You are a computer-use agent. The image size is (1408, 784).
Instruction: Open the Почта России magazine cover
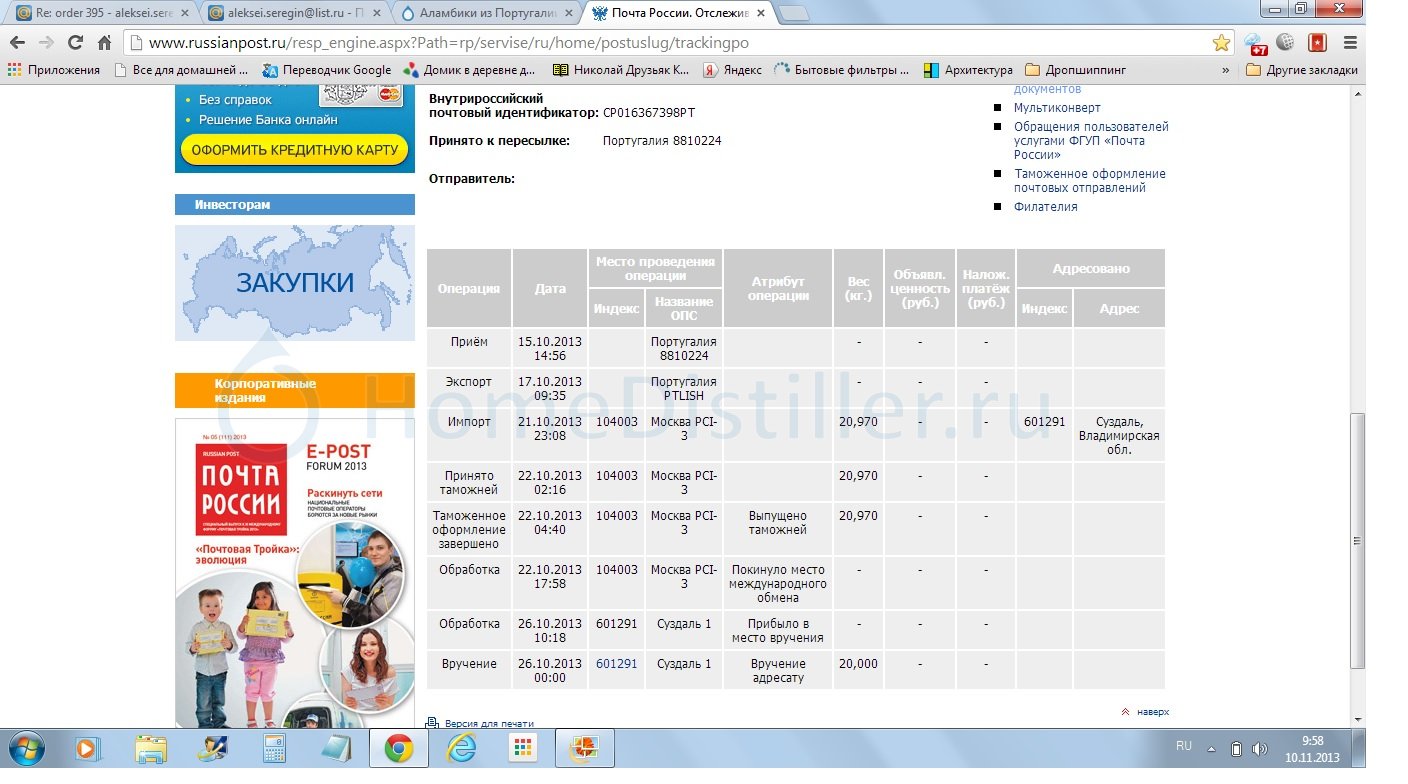295,573
